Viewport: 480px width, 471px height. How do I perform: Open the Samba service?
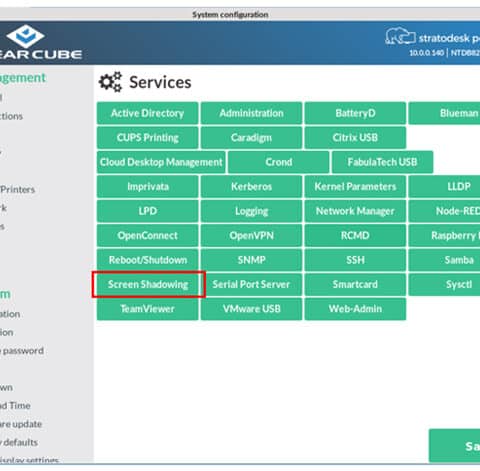(x=445, y=260)
